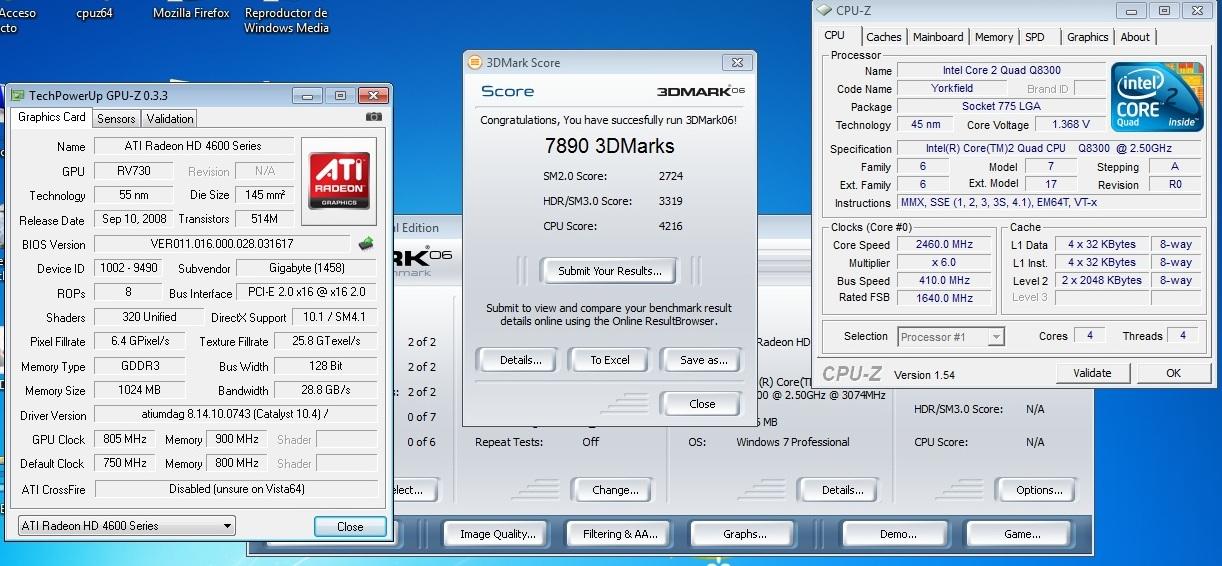Click To Excel button
This screenshot has width=1222, height=566.
point(609,360)
